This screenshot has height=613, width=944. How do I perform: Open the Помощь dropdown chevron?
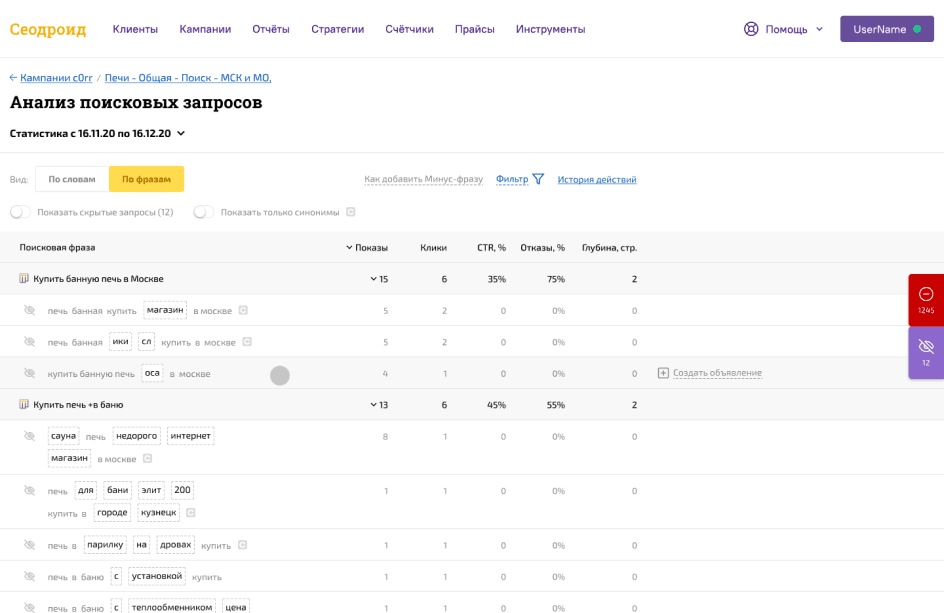820,29
